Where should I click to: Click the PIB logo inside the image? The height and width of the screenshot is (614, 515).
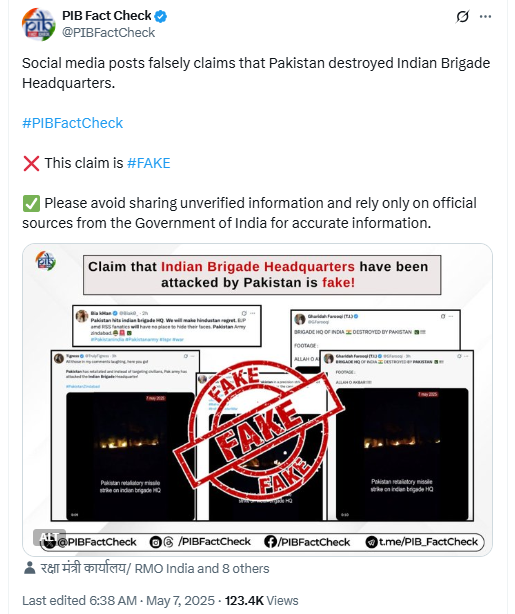pyautogui.click(x=45, y=261)
